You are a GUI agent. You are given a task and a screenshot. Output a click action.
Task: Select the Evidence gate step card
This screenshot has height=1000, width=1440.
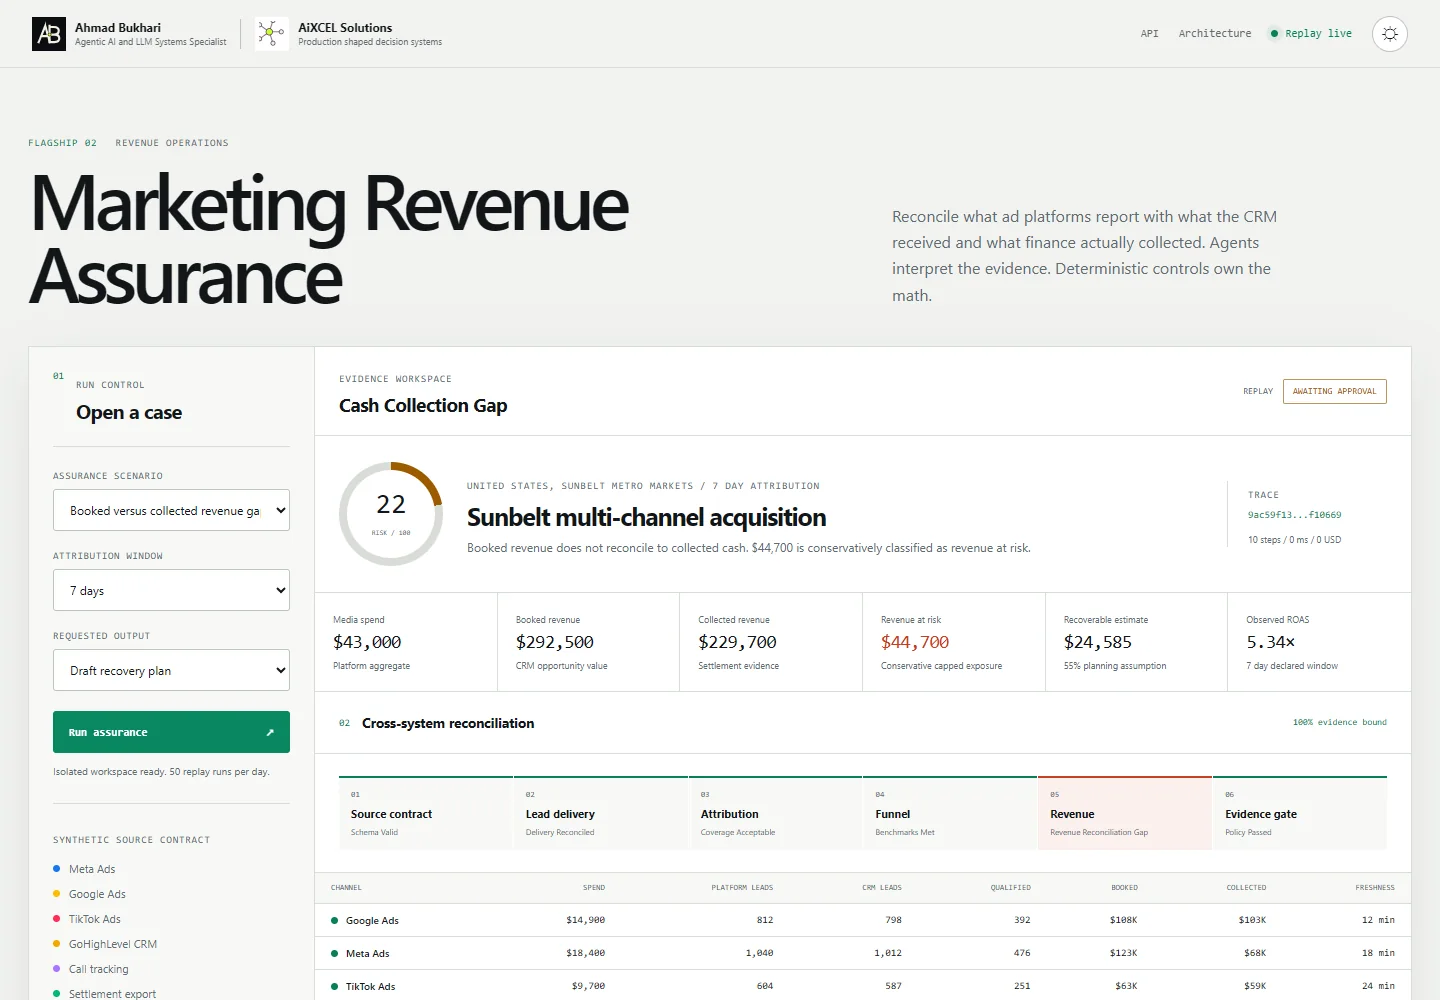1300,813
